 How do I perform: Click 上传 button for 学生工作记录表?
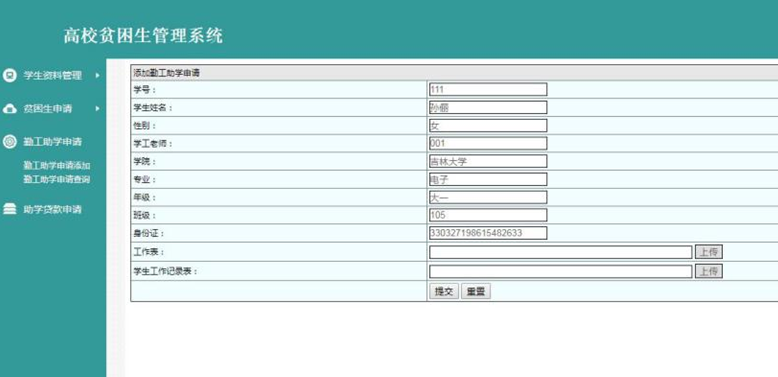pyautogui.click(x=709, y=271)
